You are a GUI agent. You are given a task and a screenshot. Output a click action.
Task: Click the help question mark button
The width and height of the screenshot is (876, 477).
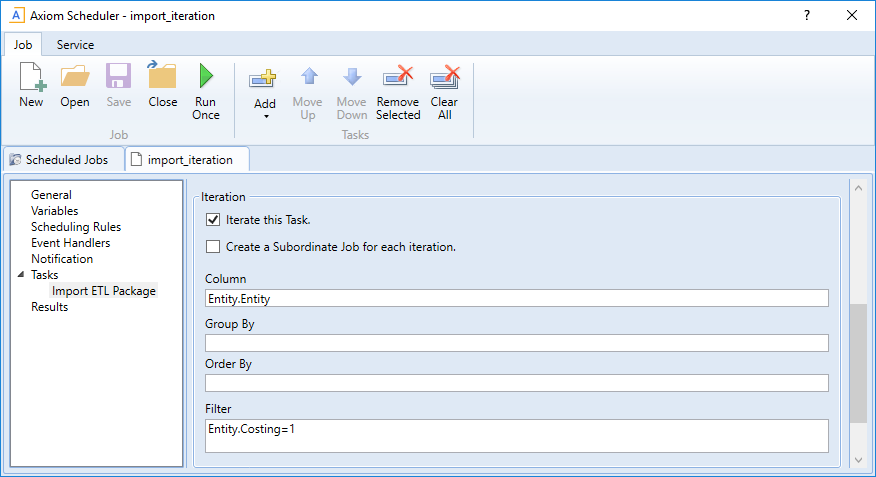[x=806, y=15]
